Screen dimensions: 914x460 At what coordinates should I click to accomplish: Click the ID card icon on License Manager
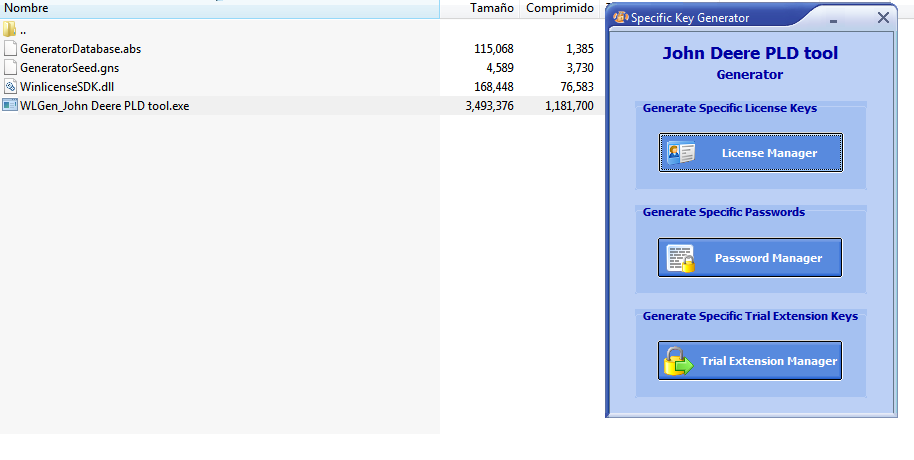(x=681, y=153)
